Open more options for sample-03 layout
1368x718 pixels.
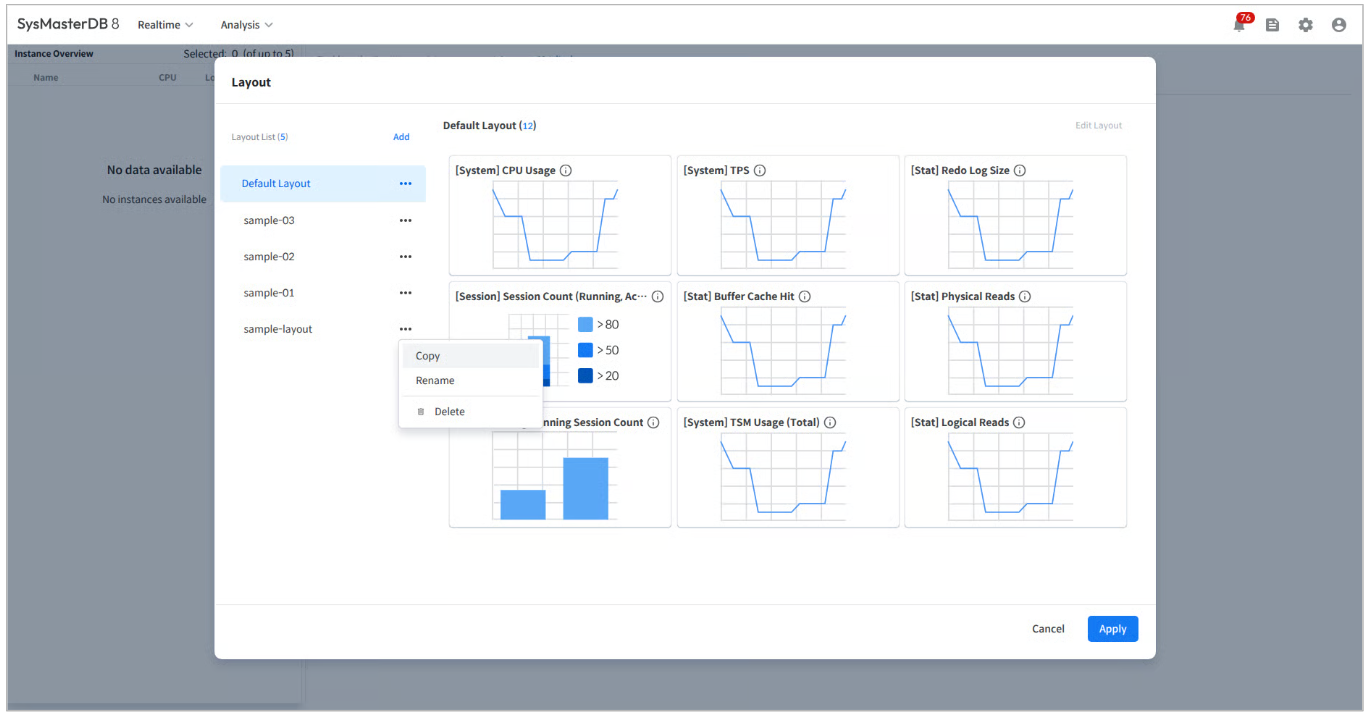[x=405, y=220]
